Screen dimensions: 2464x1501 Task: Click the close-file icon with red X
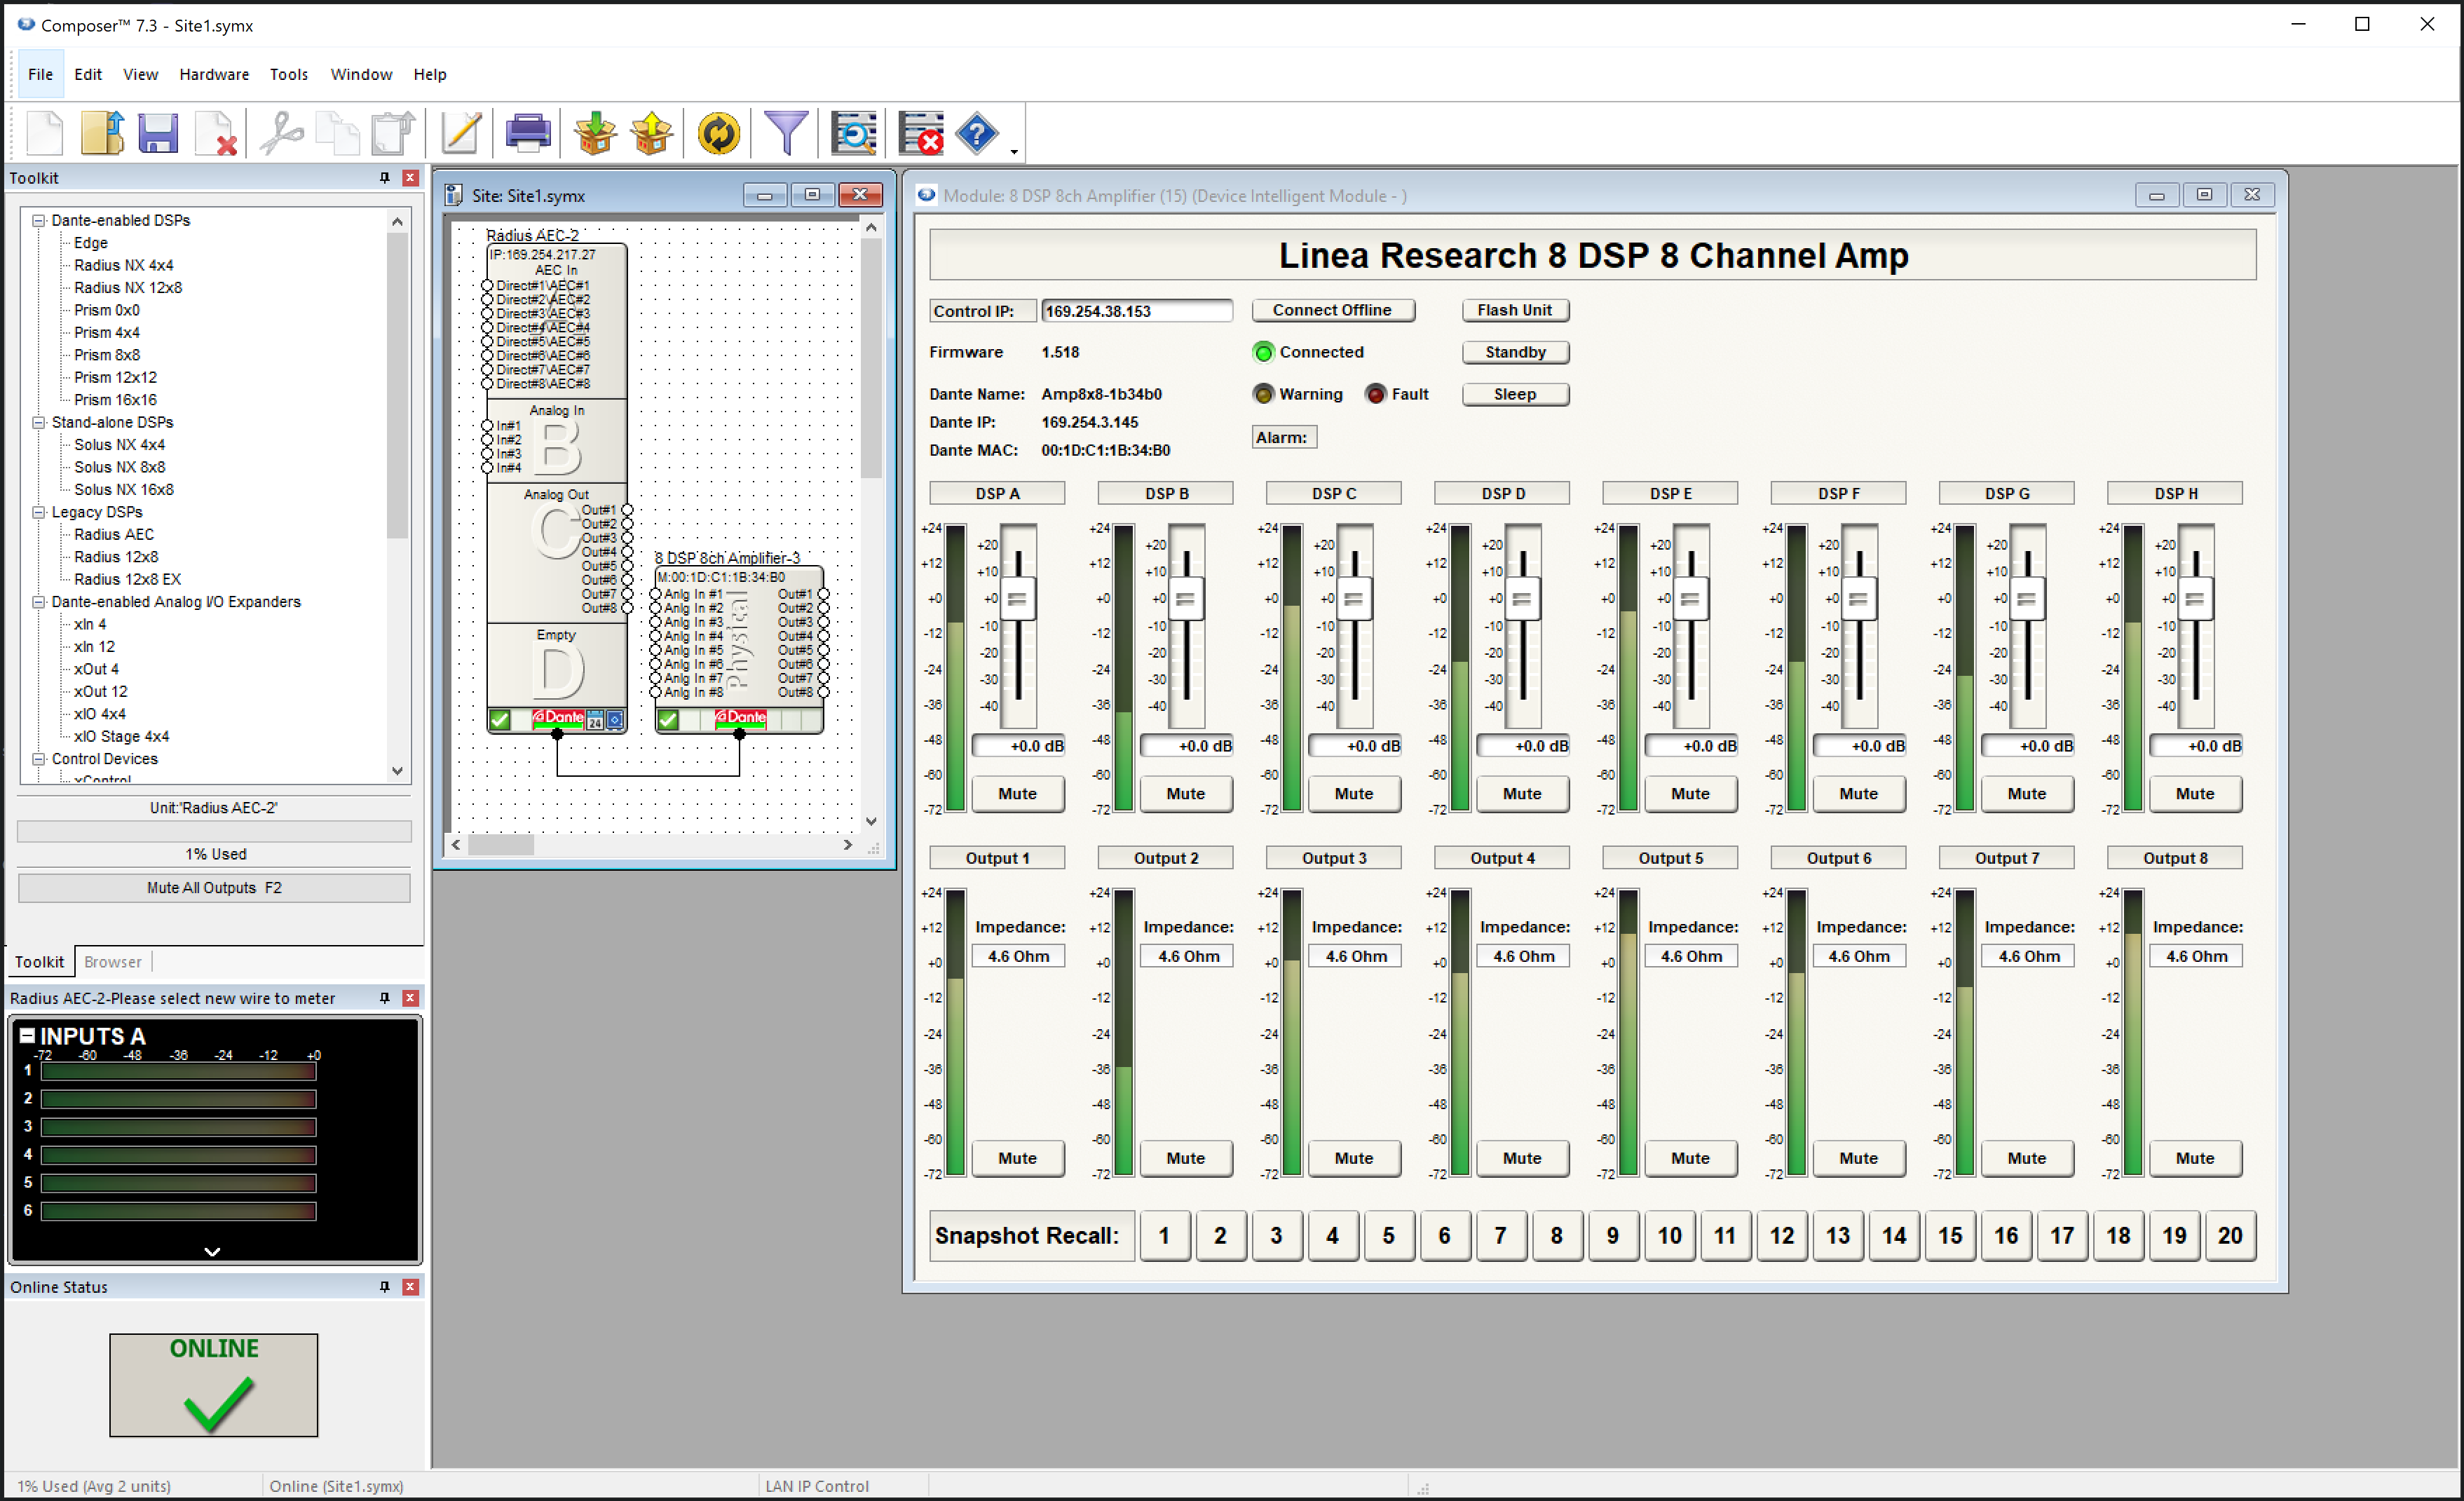point(216,133)
